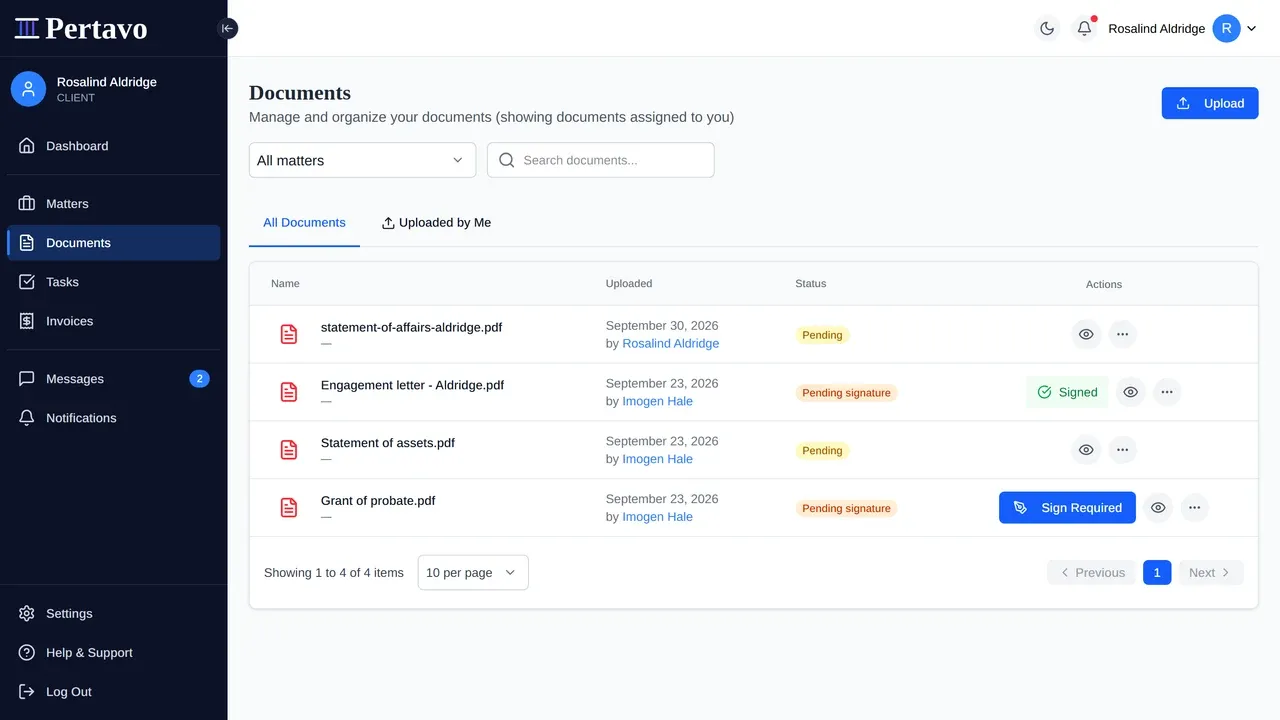Toggle dark mode with the moon icon

pos(1047,28)
